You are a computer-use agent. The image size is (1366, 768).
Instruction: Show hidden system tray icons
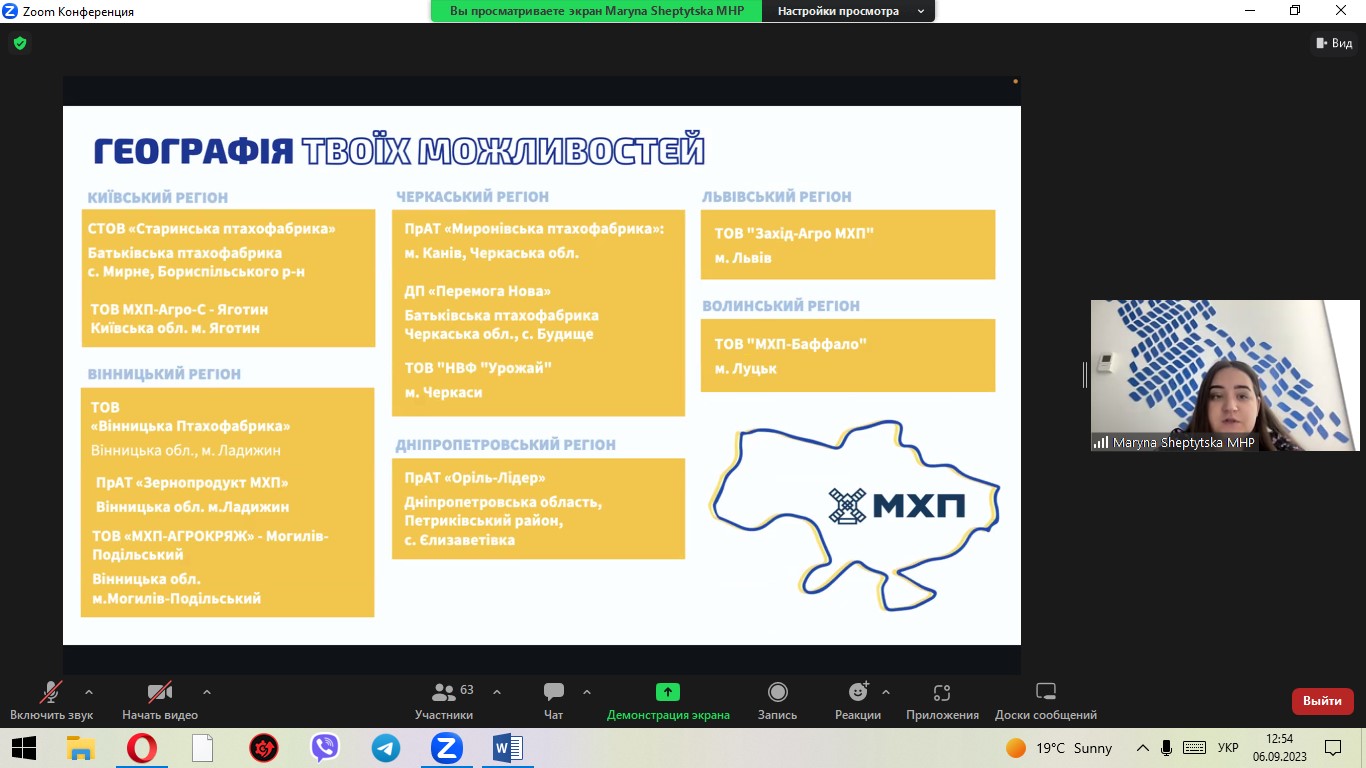click(1143, 748)
